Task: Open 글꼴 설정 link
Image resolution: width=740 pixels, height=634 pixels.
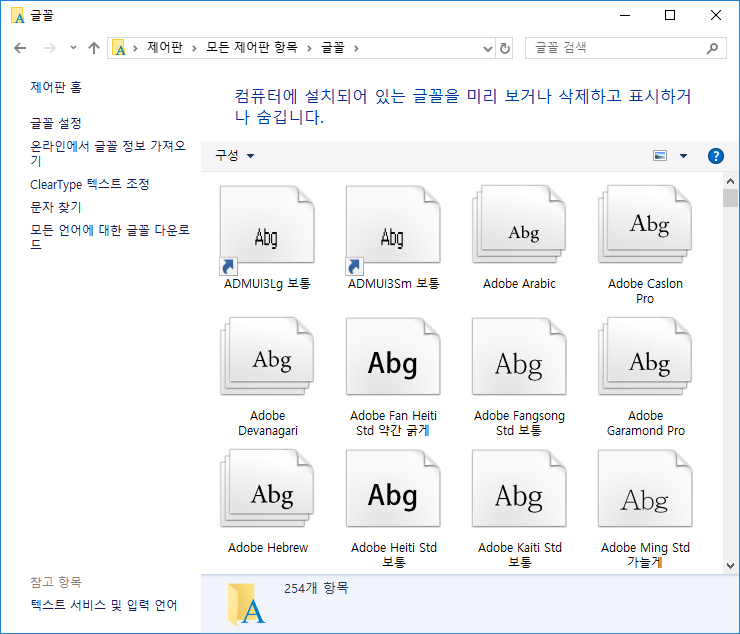Action: click(x=56, y=124)
